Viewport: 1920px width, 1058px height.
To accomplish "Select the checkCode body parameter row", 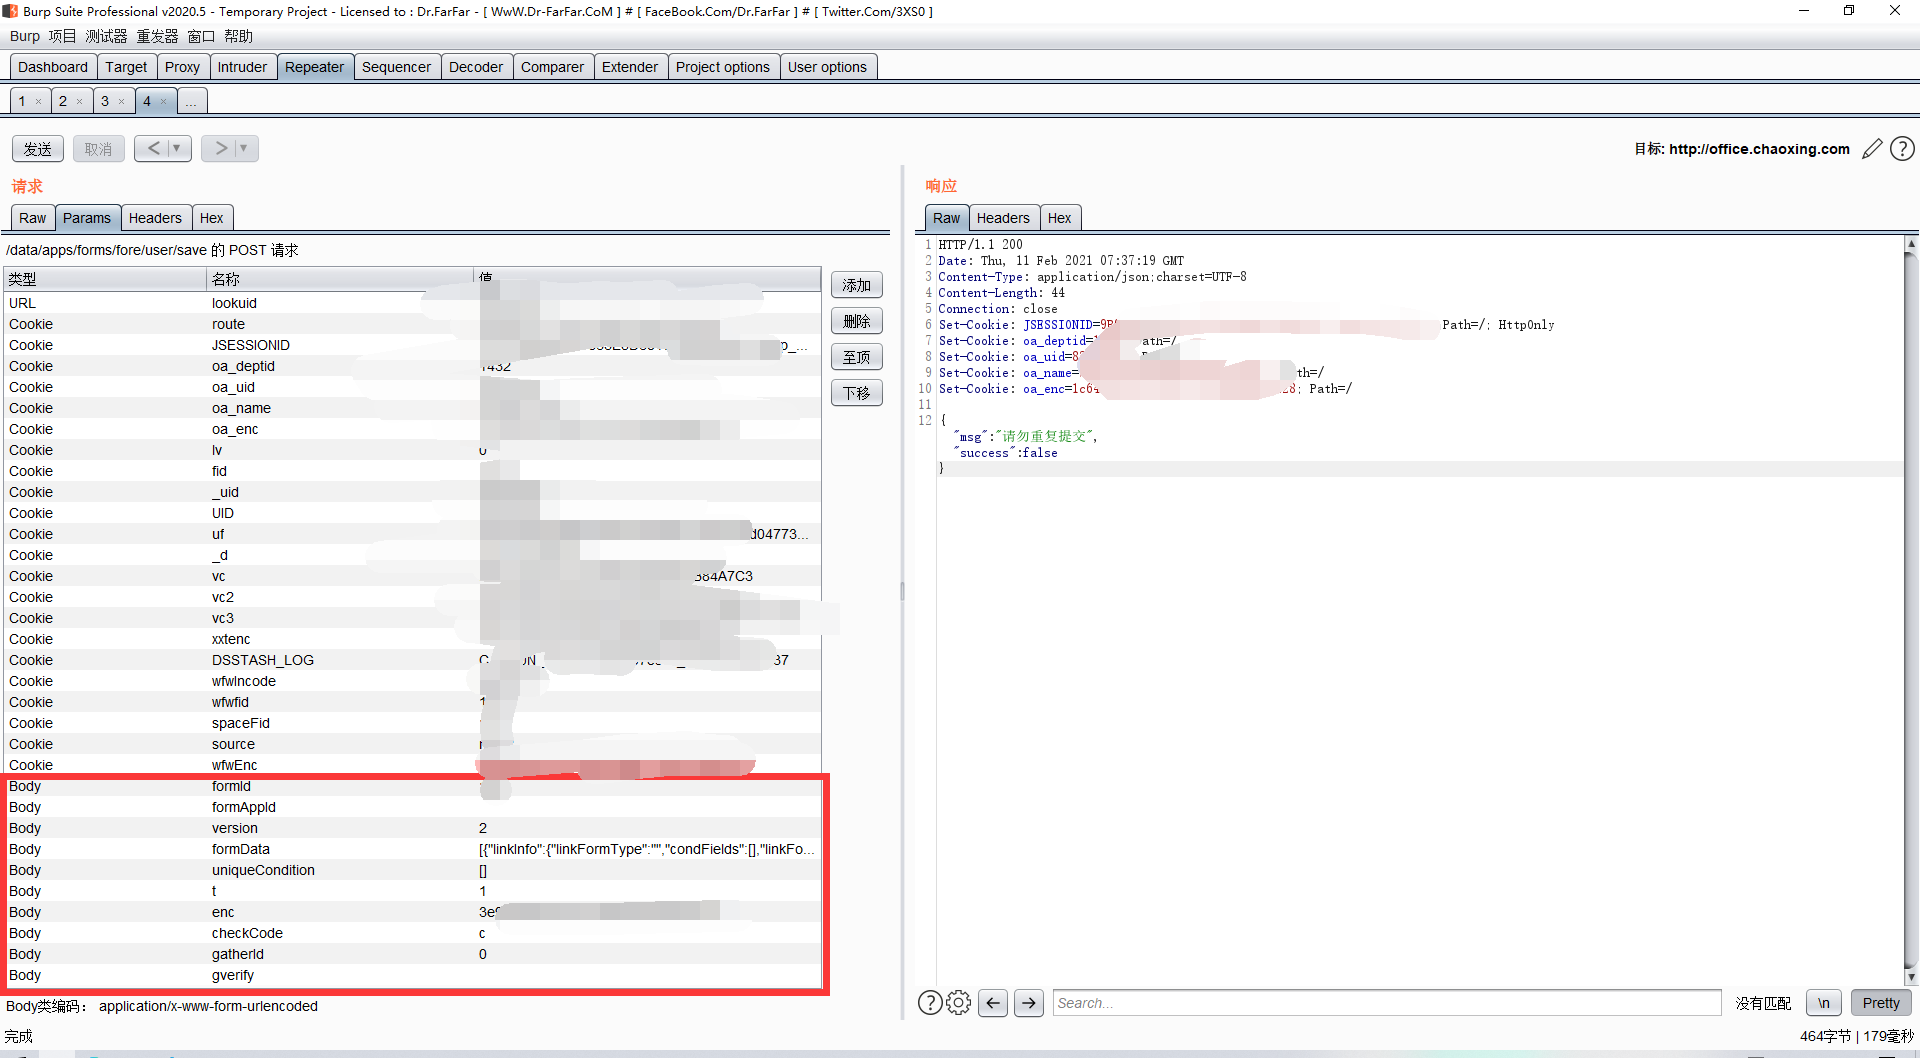I will click(413, 933).
